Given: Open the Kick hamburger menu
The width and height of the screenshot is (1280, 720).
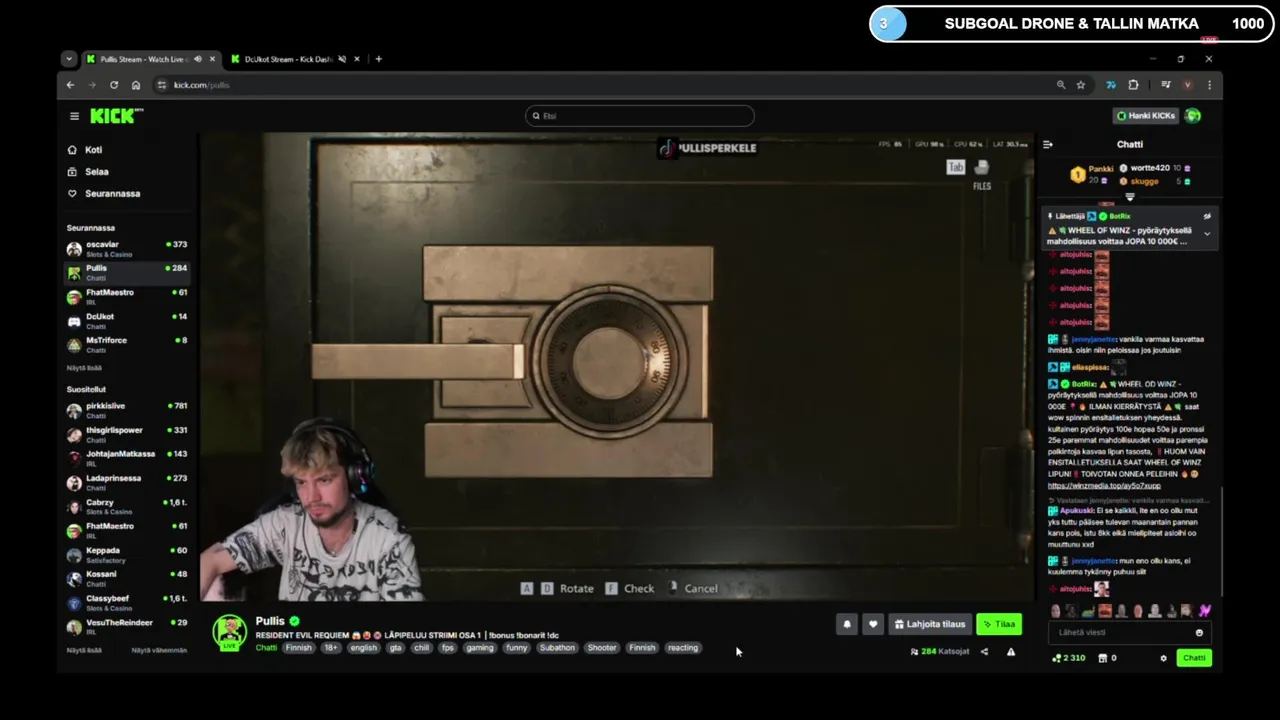Looking at the screenshot, I should (x=74, y=116).
